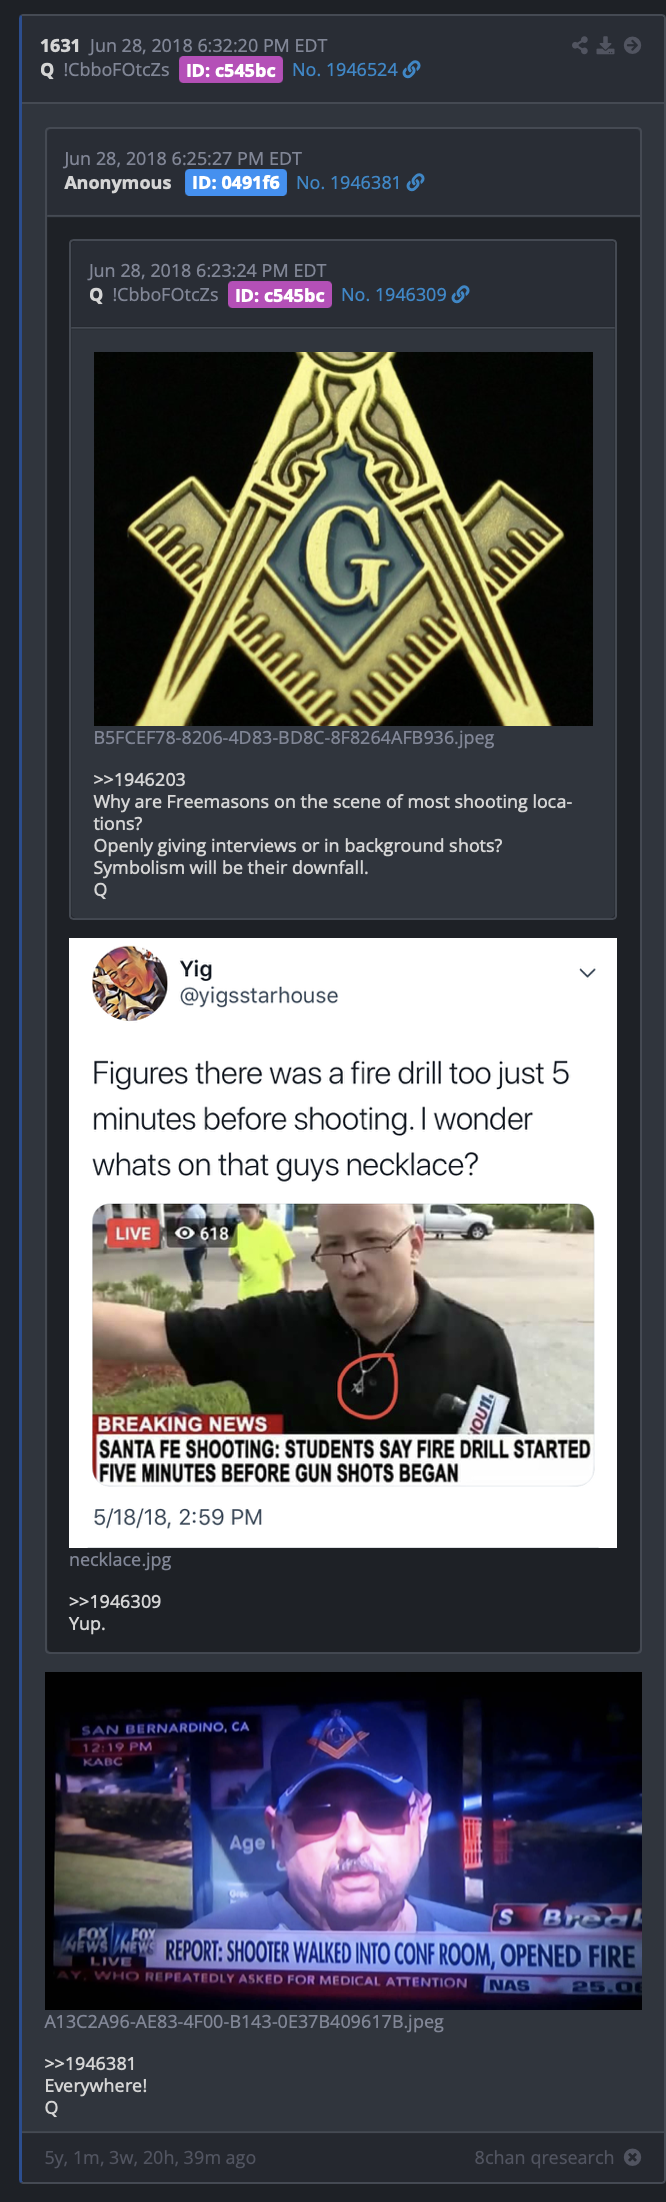This screenshot has width=666, height=2202.
Task: Open post link No. 1946524
Action: pyautogui.click(x=345, y=70)
